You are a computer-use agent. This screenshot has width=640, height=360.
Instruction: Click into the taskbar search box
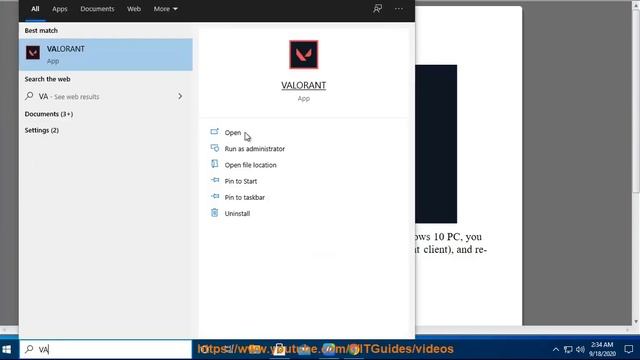[106, 349]
